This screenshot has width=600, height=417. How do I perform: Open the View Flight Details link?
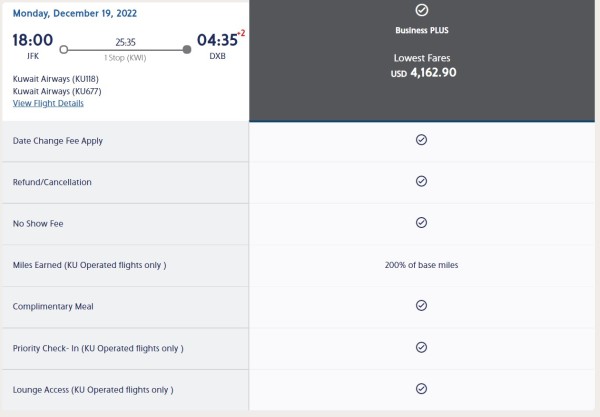tap(48, 103)
